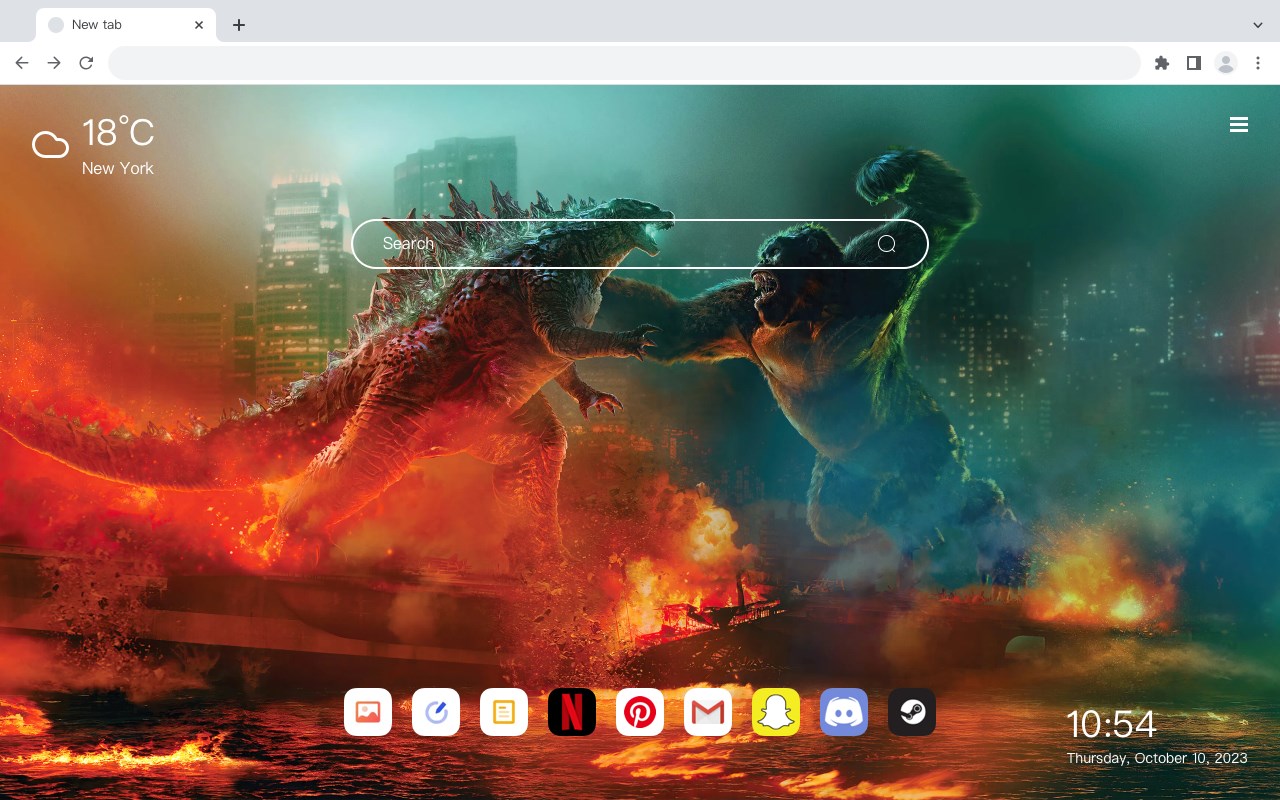Toggle the browser side panel

(1193, 63)
